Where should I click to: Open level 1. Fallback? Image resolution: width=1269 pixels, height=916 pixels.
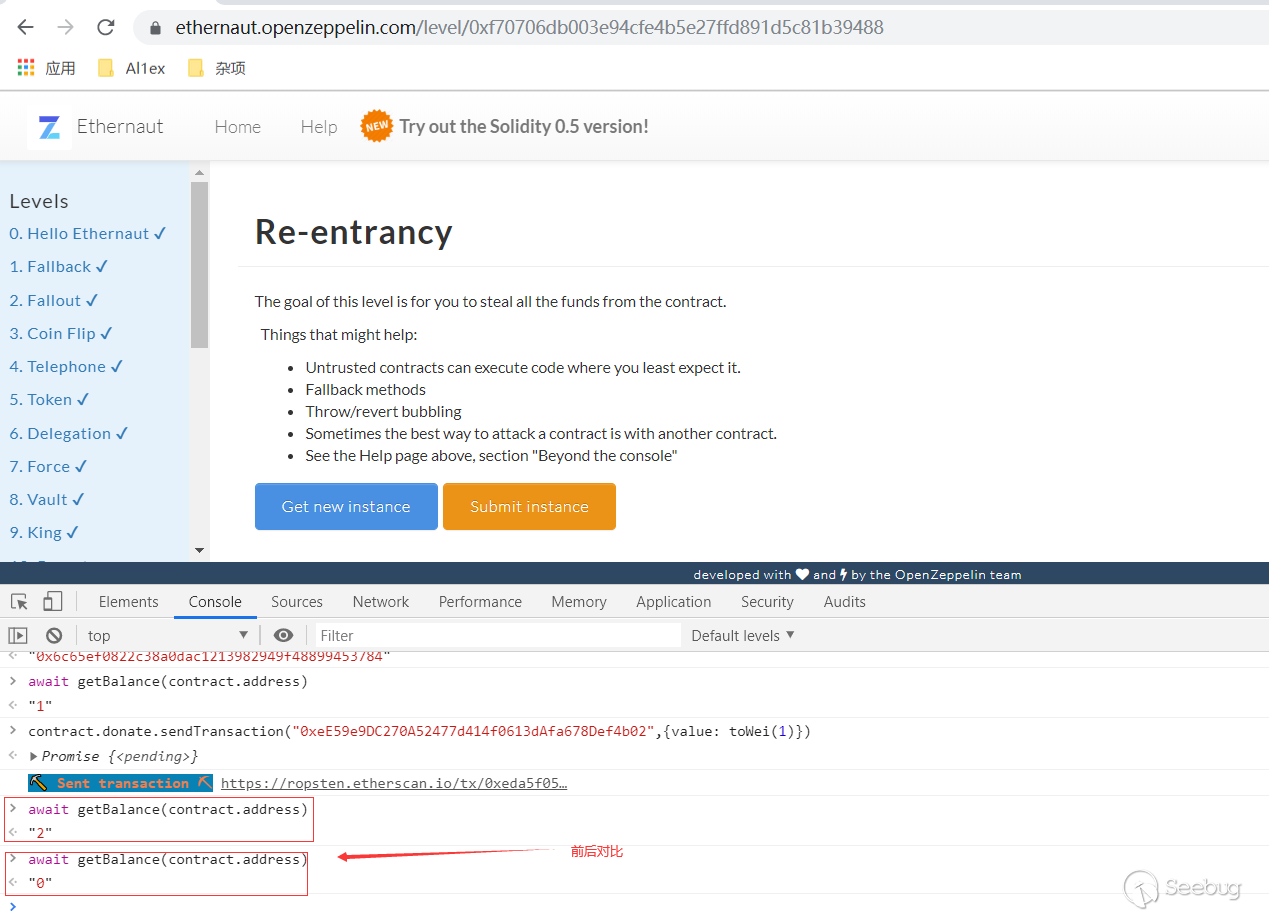coord(59,266)
